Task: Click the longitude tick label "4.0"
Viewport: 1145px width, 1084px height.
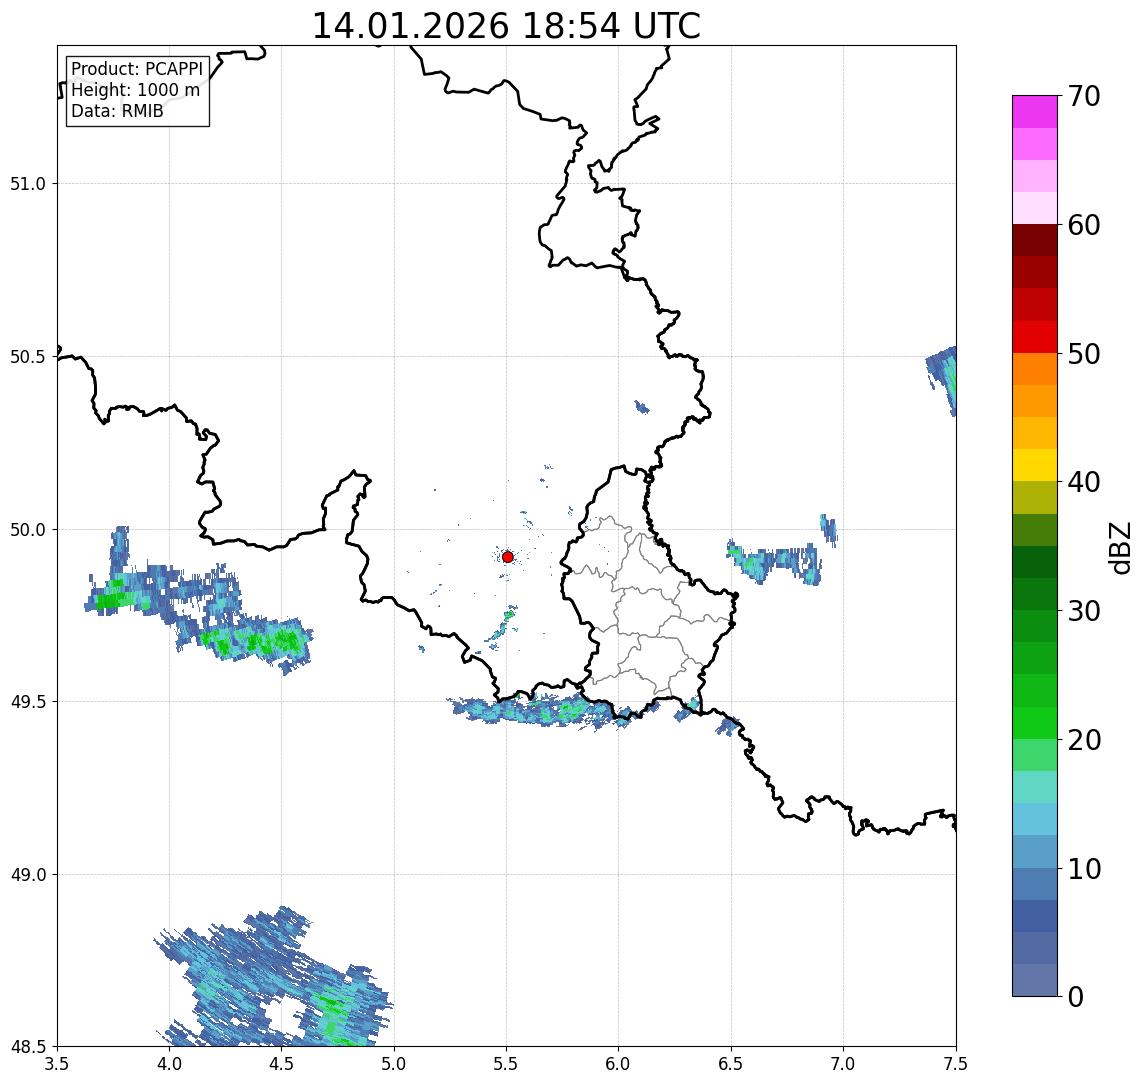Action: (x=169, y=1064)
